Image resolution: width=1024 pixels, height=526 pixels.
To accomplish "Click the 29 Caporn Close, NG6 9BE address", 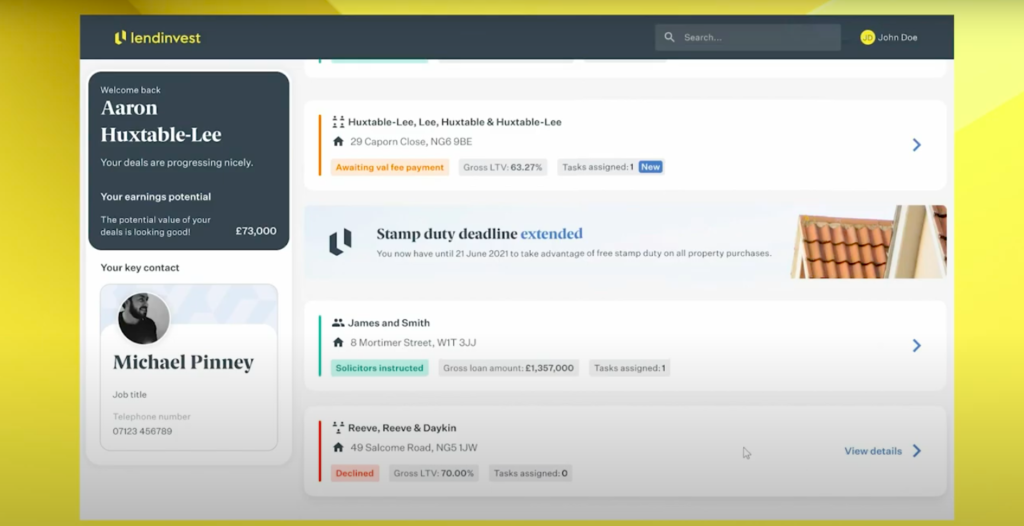I will (411, 142).
